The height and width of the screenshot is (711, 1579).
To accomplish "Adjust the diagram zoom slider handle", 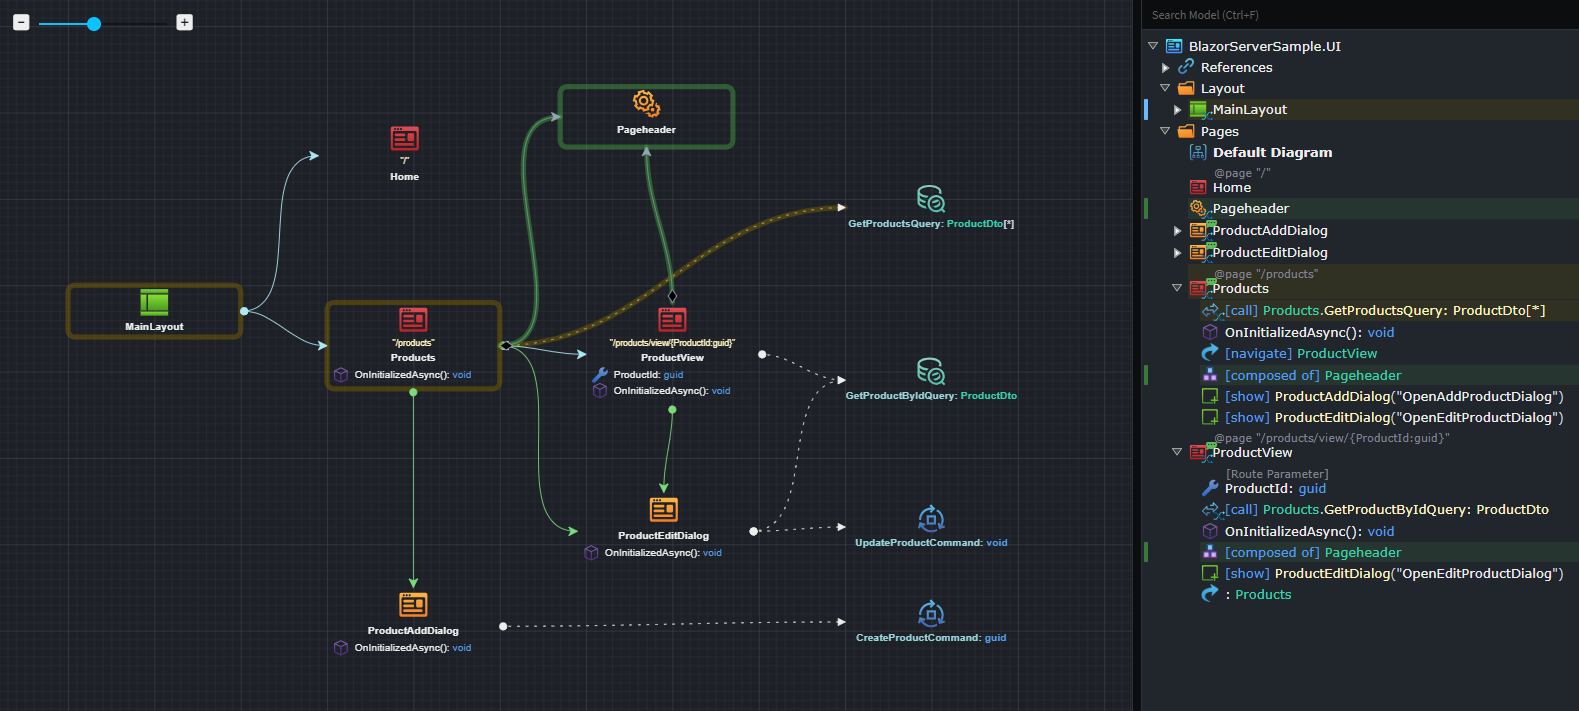I will point(94,23).
